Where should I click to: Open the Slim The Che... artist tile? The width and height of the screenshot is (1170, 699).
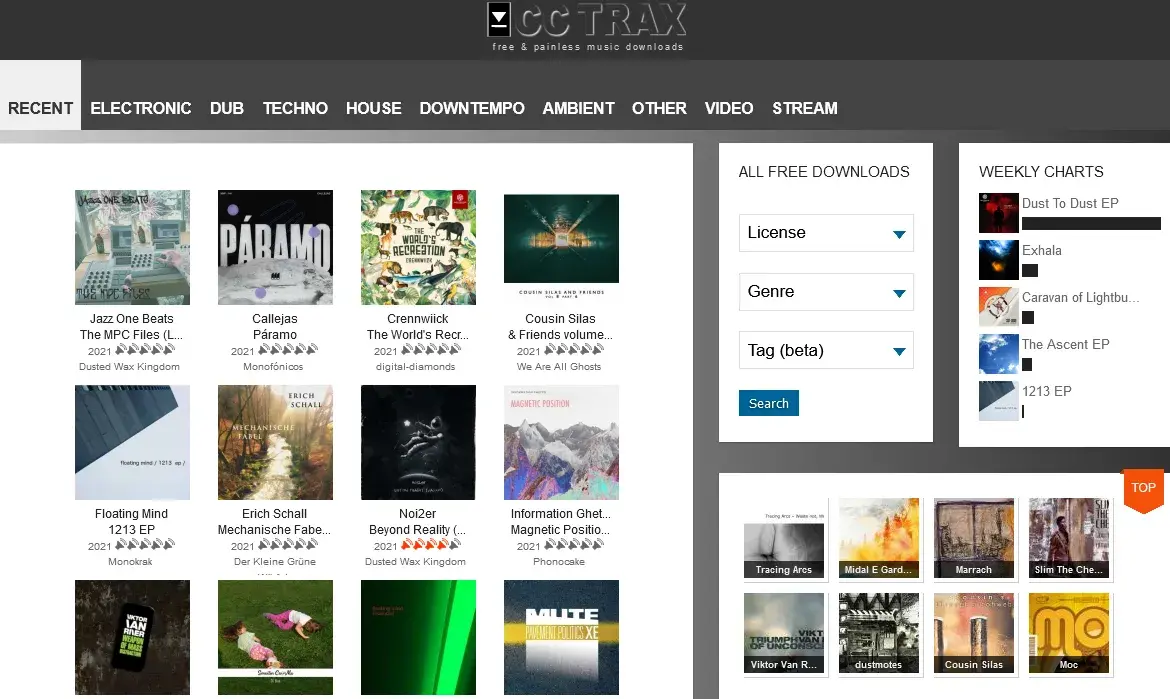[1069, 539]
